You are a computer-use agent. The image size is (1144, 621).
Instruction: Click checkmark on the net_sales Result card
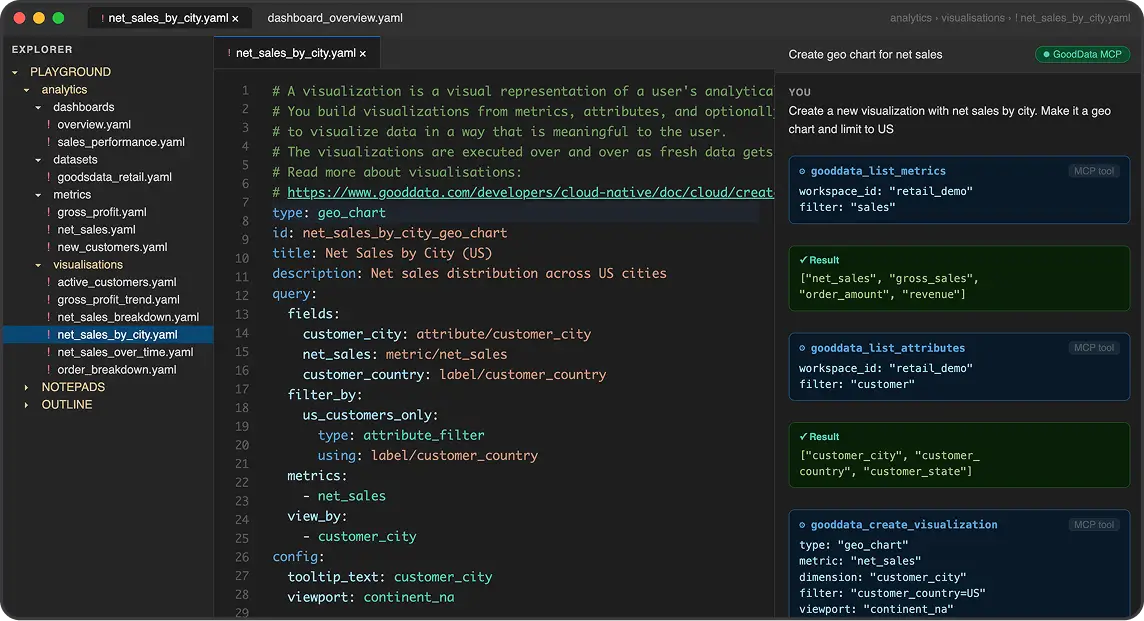pyautogui.click(x=803, y=261)
